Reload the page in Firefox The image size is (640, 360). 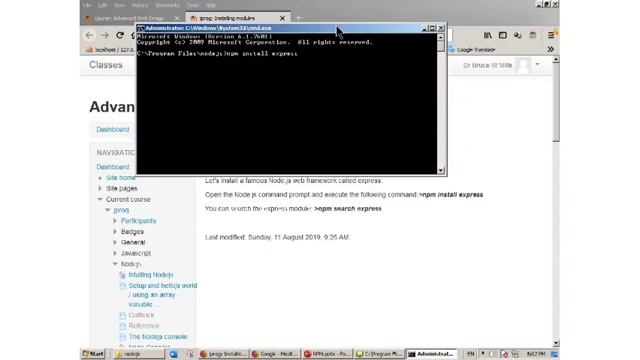pyautogui.click(x=120, y=36)
